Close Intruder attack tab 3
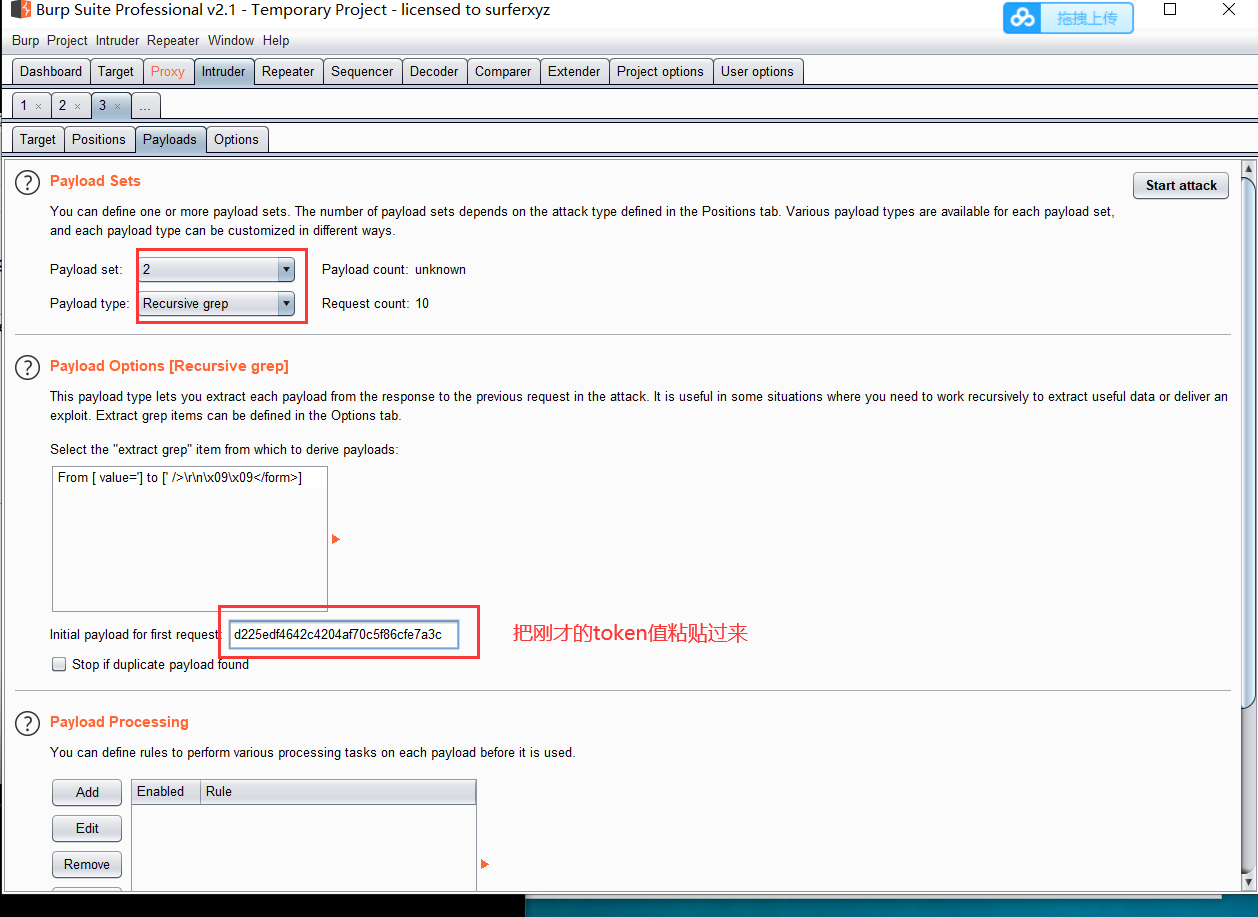The width and height of the screenshot is (1258, 917). pyautogui.click(x=116, y=106)
